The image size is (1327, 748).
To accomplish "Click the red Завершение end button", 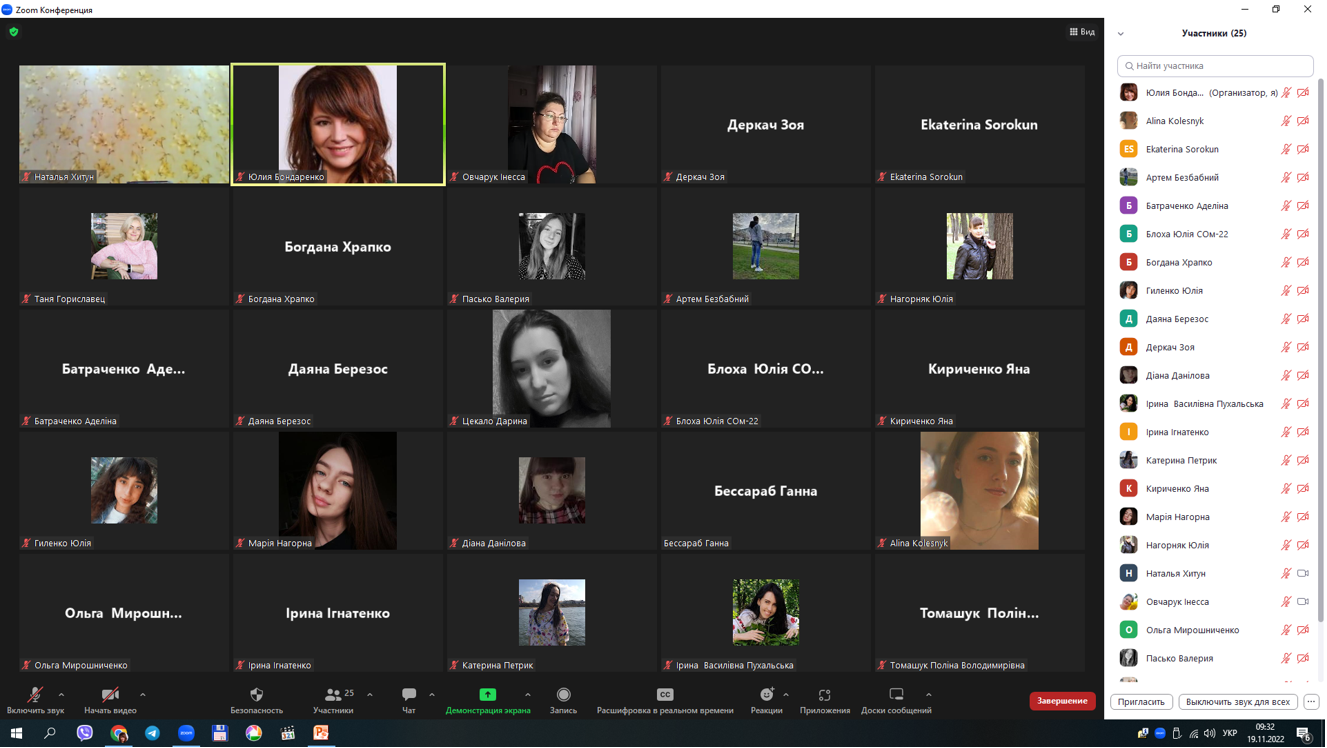I will coord(1062,701).
